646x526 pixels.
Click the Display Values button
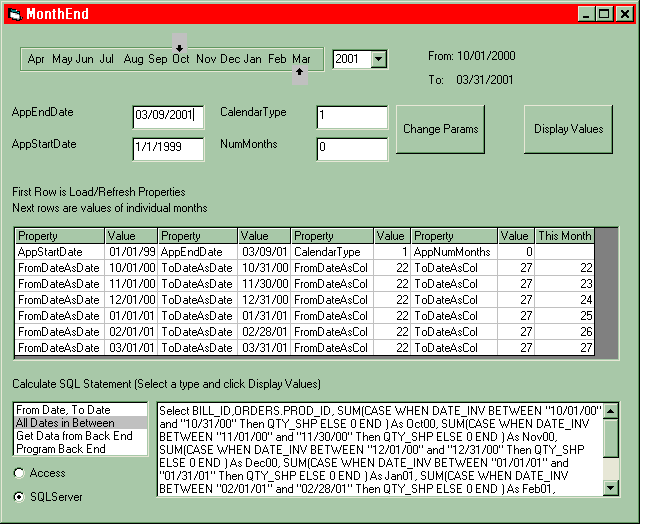569,129
